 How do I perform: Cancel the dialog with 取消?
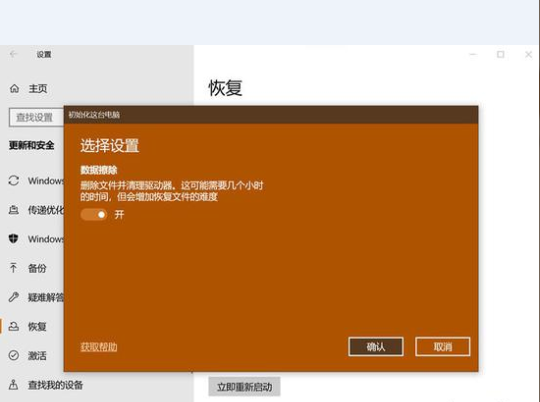click(443, 347)
